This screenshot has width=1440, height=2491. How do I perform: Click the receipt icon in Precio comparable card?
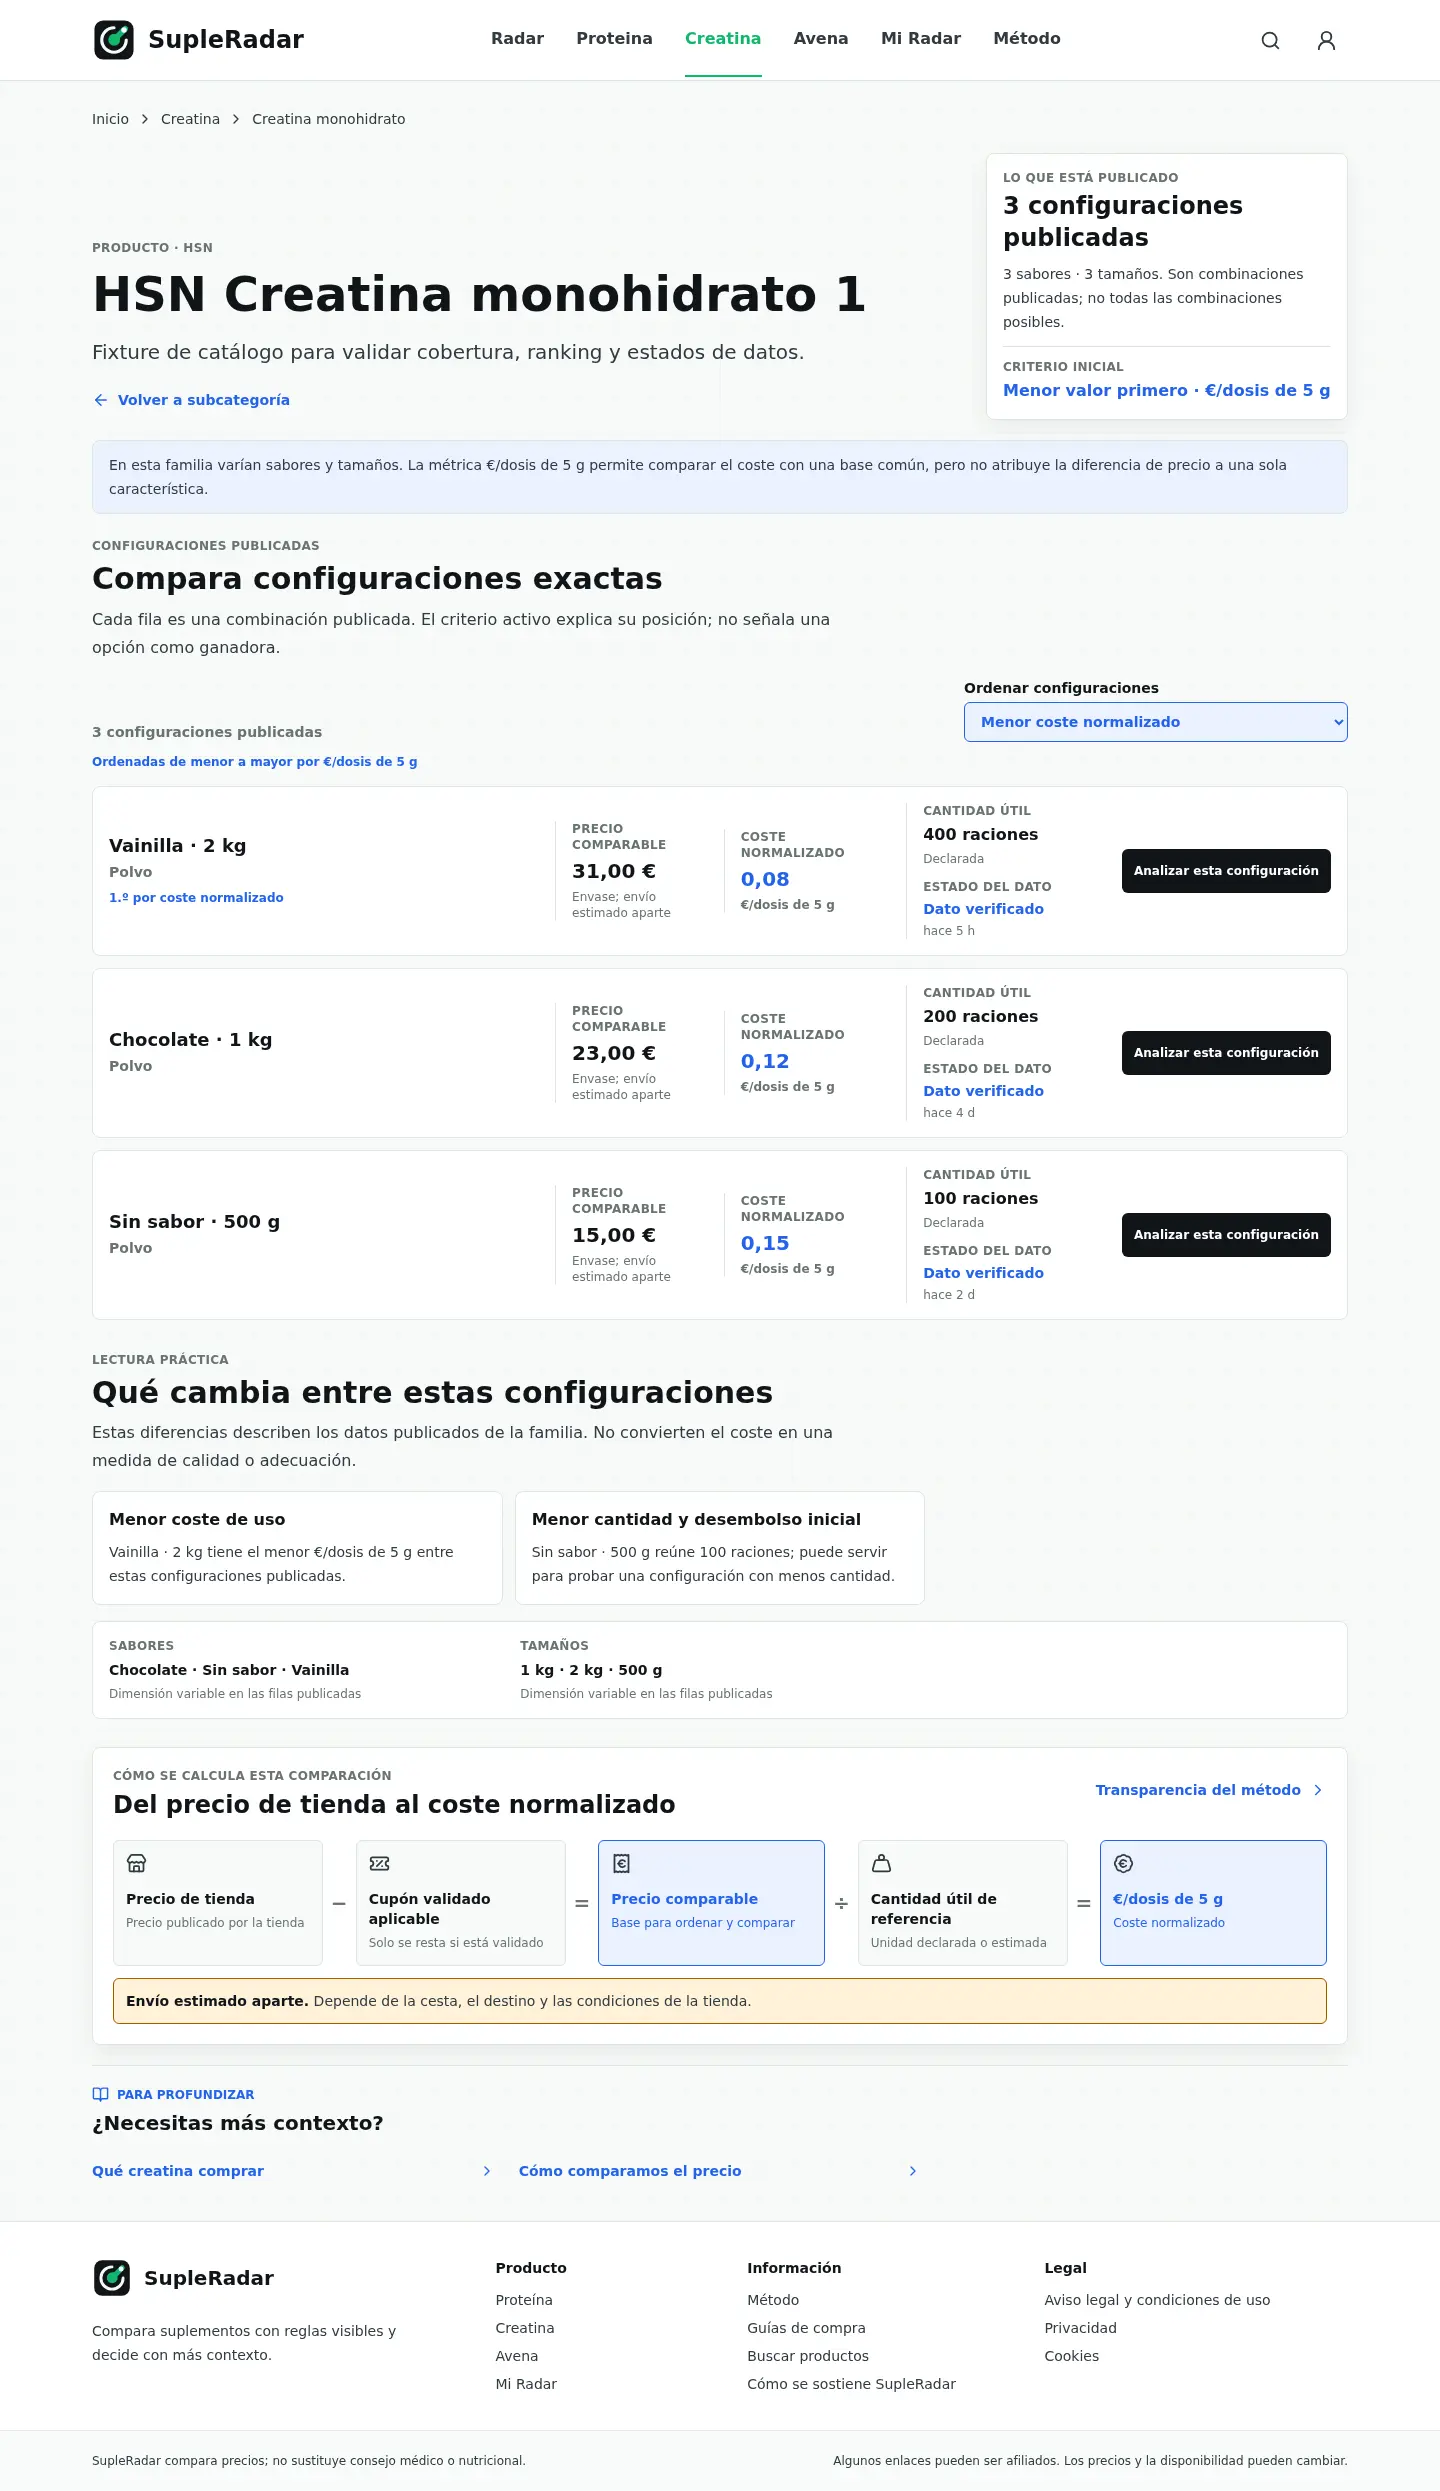621,1863
